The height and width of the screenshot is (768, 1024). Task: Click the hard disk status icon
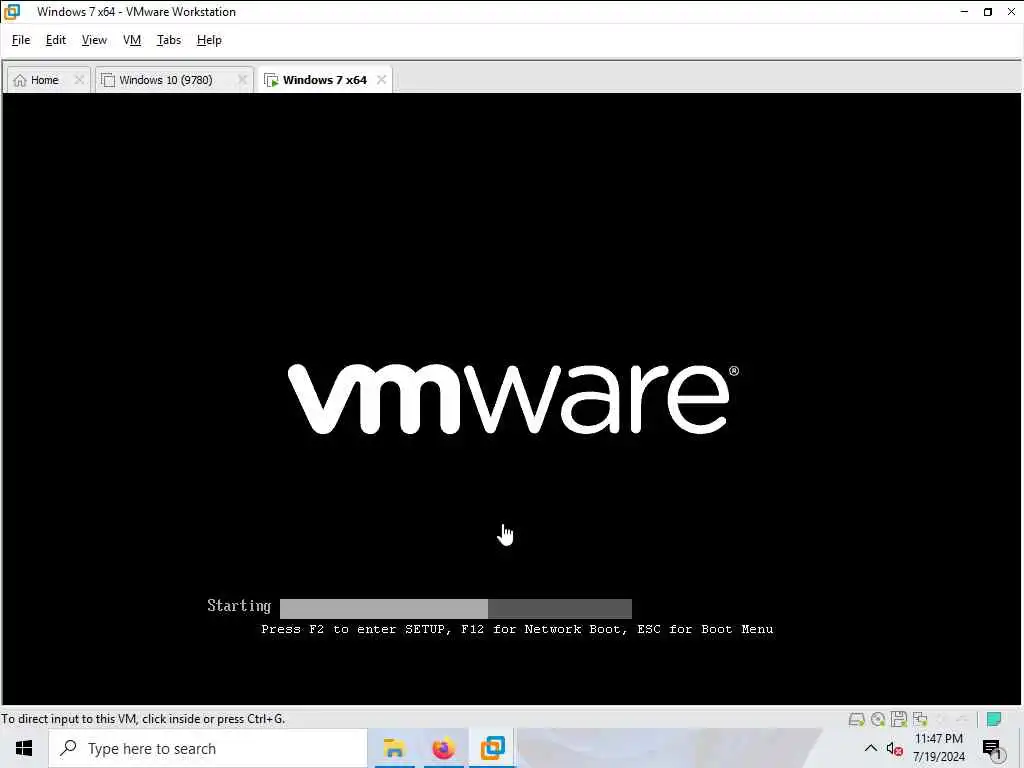click(856, 719)
